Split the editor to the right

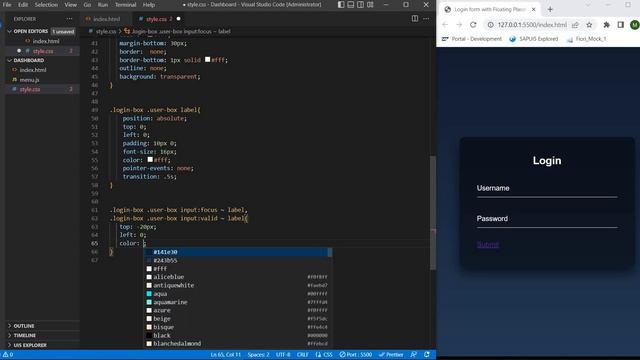(x=415, y=18)
